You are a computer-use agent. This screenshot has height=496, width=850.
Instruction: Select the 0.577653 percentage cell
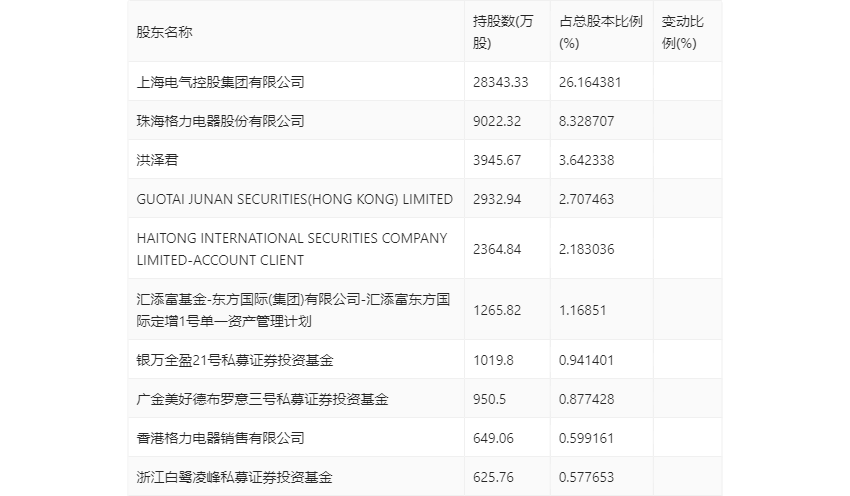coord(587,477)
